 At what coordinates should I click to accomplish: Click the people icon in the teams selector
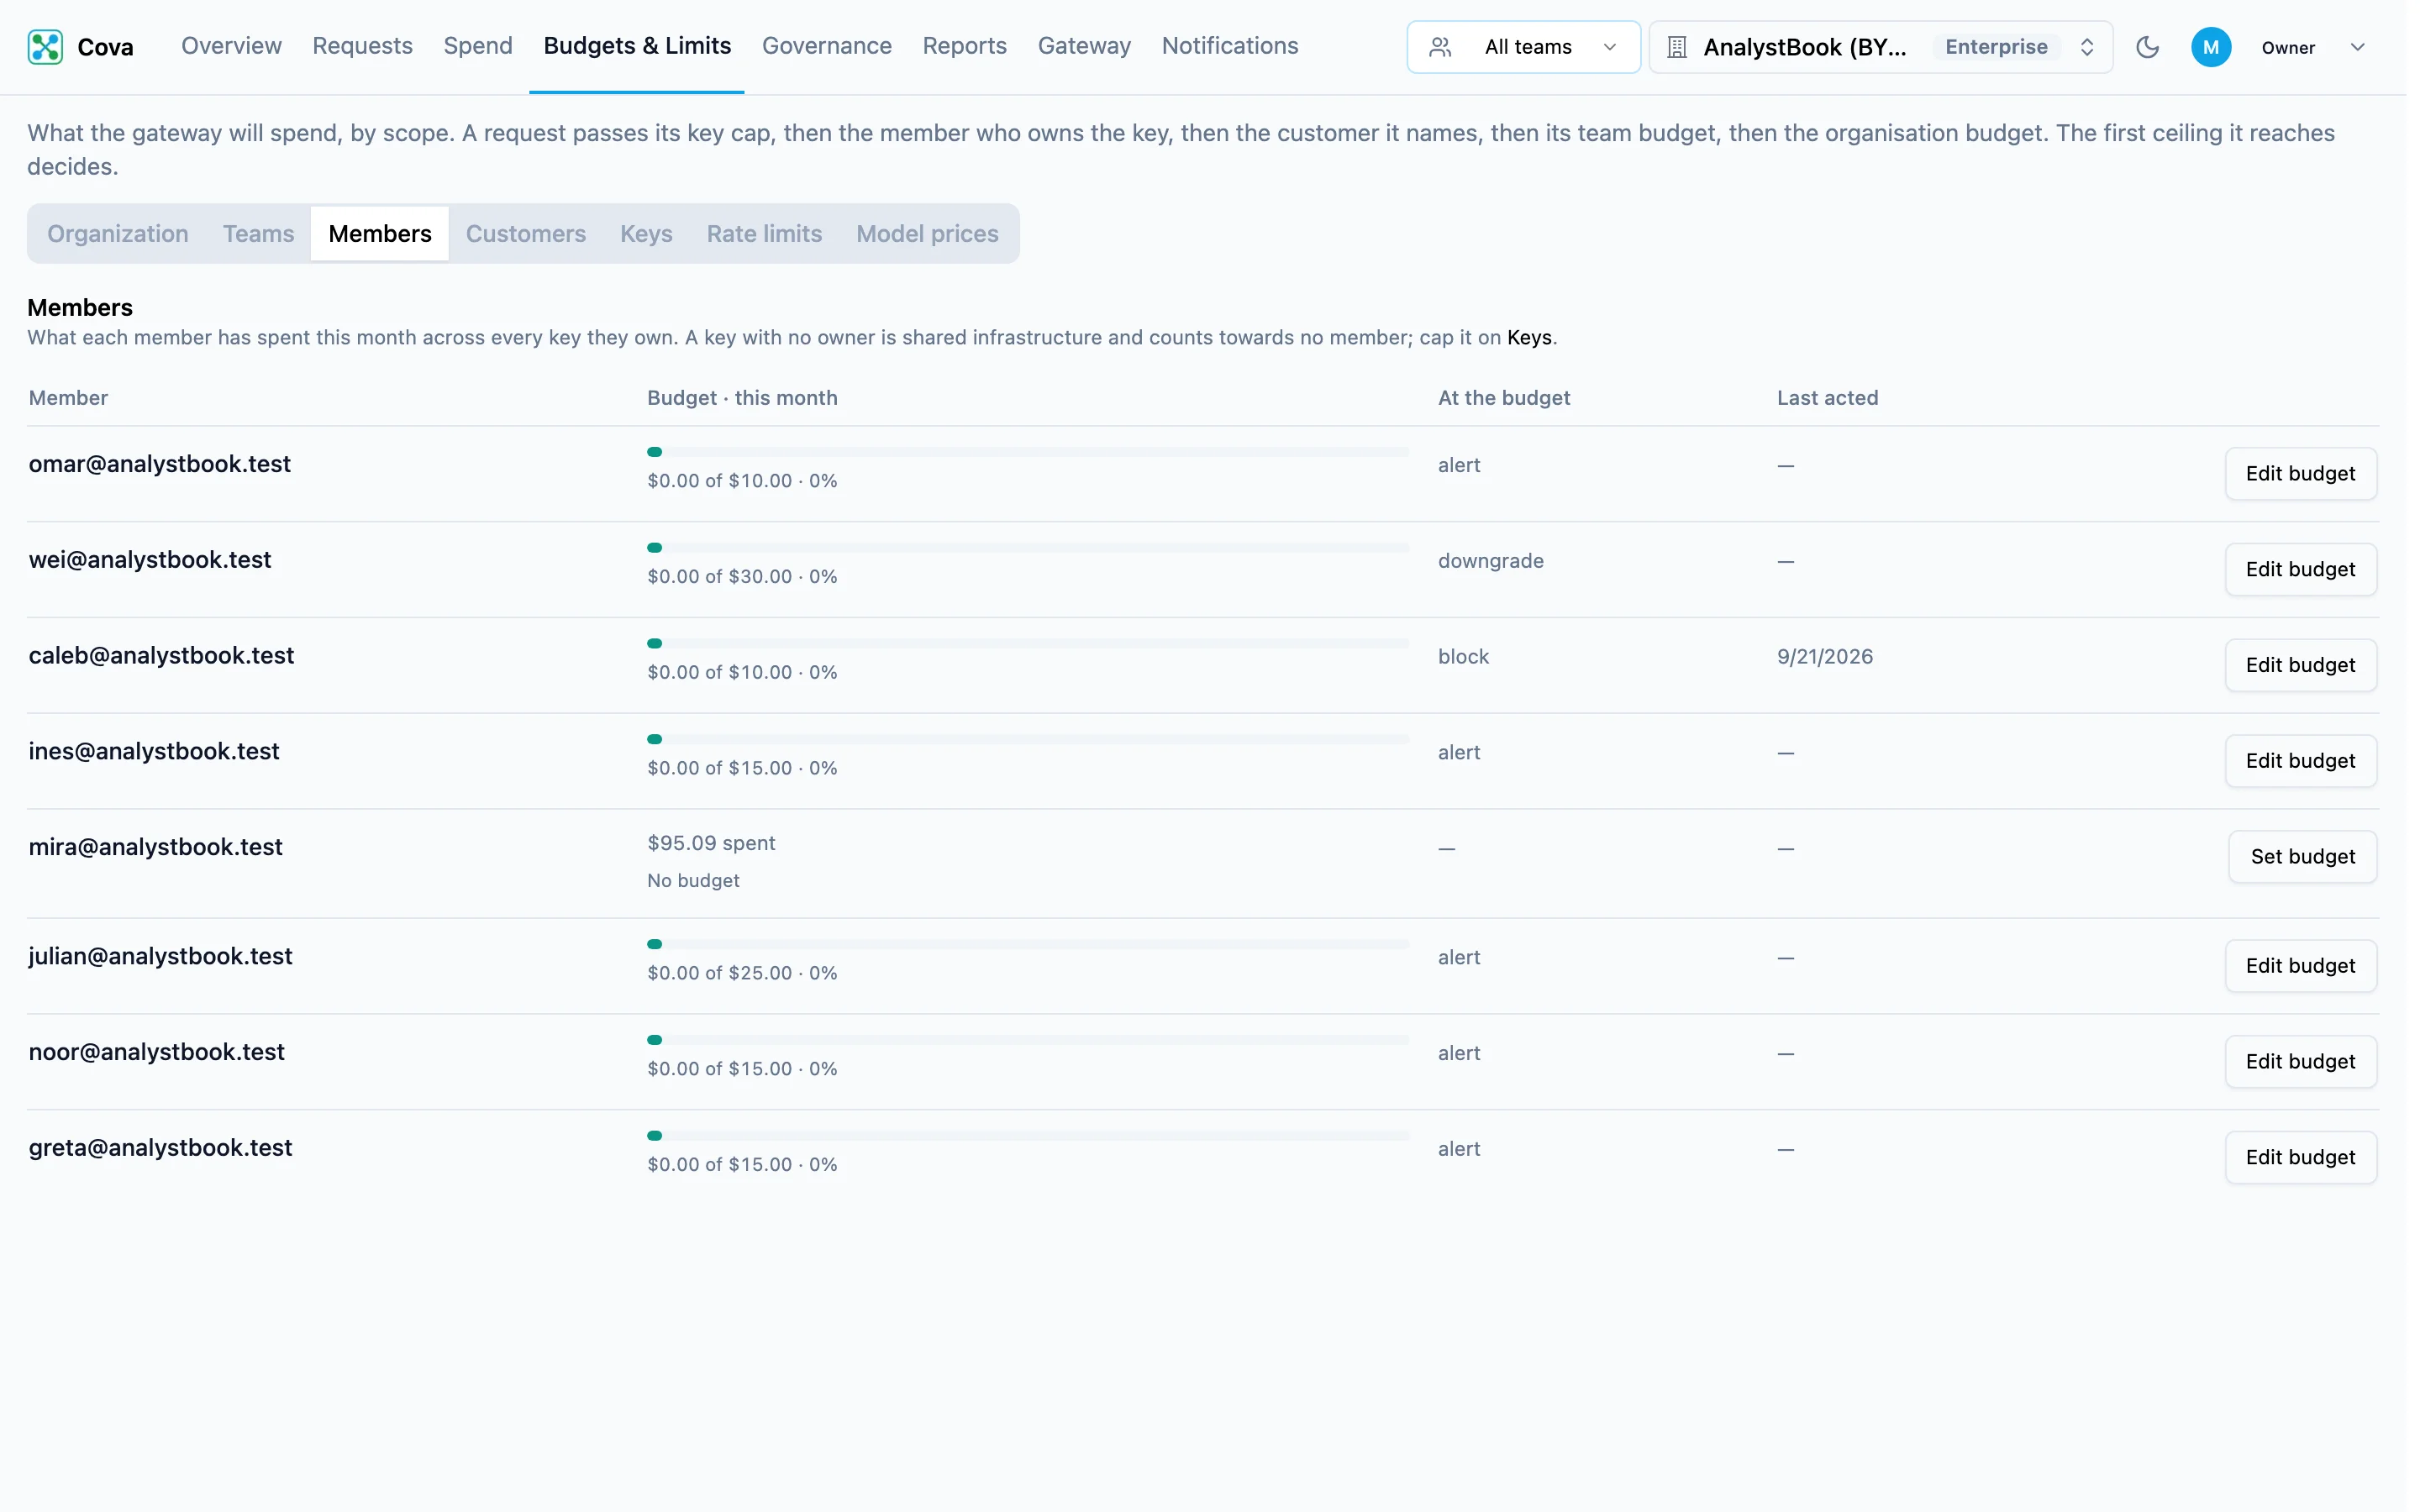tap(1440, 47)
